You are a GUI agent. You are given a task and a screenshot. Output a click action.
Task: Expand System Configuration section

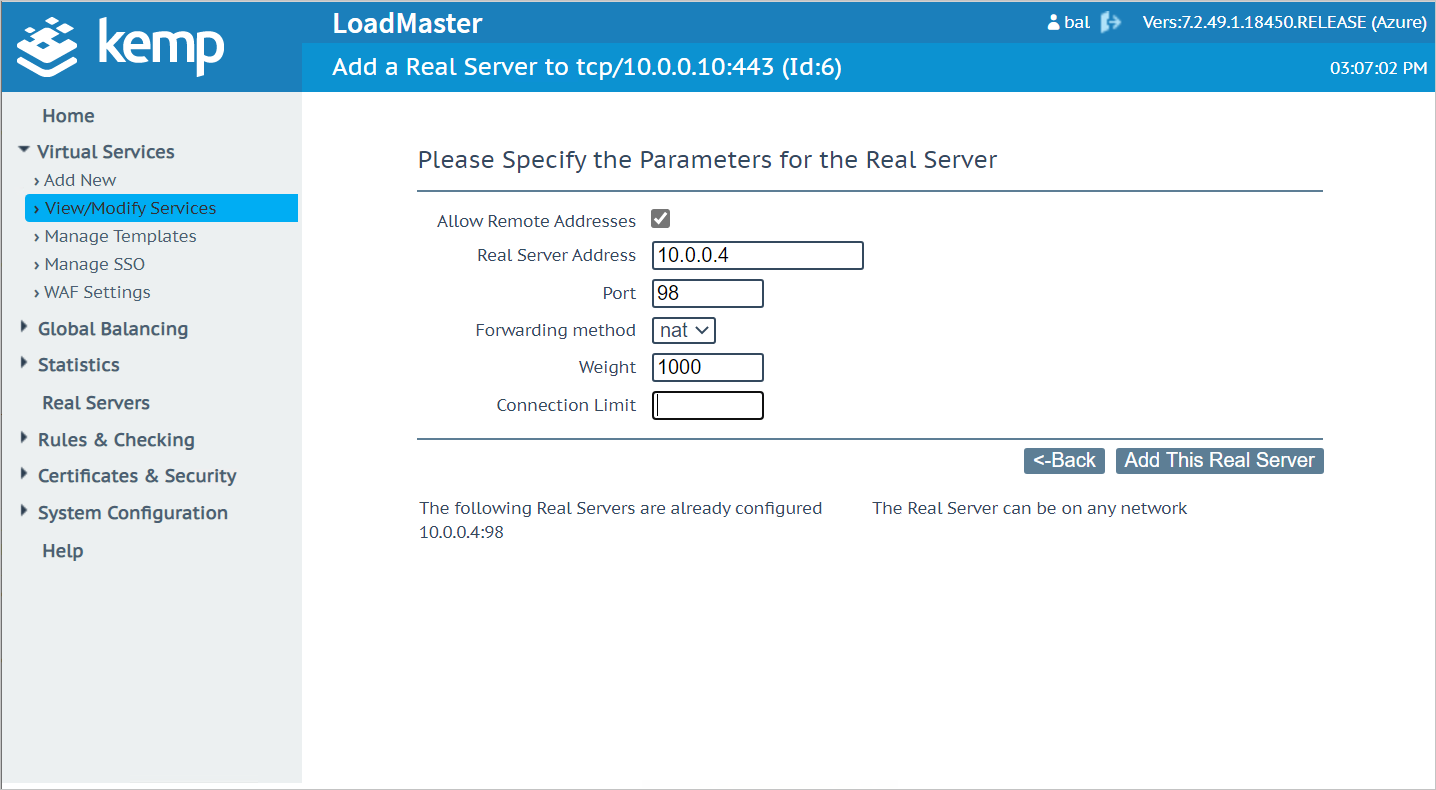click(132, 513)
